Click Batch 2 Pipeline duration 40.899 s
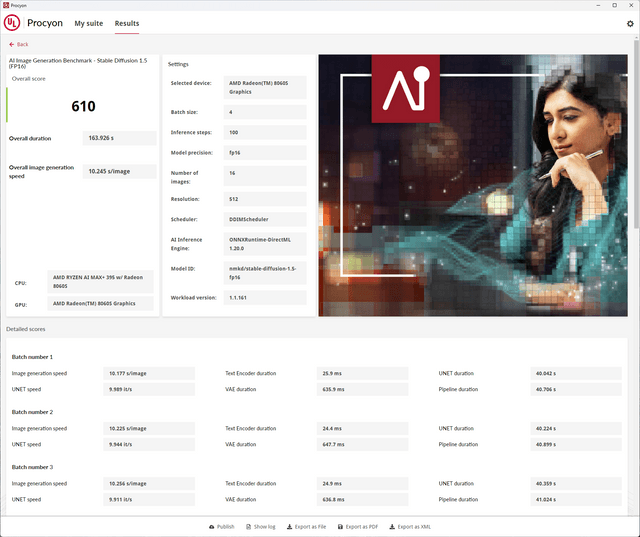 [x=576, y=444]
